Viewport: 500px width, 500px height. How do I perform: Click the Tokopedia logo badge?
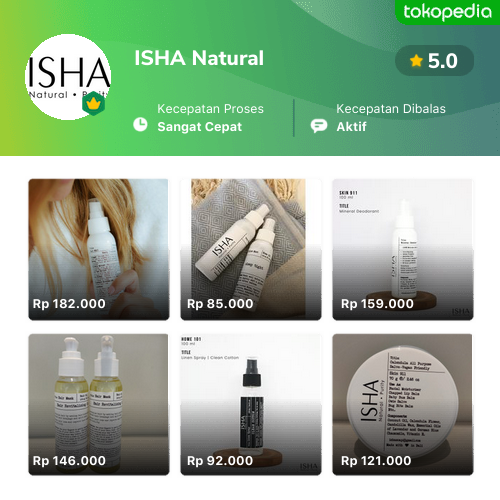click(x=447, y=12)
